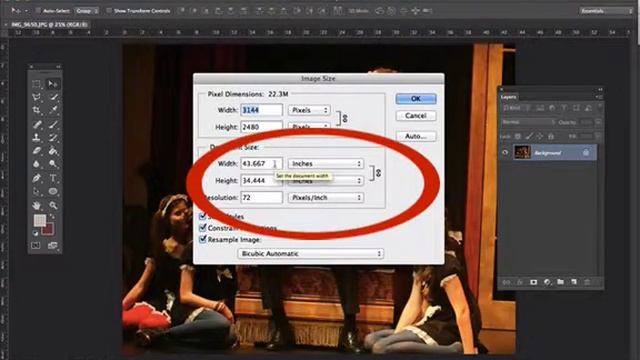This screenshot has height=360, width=640.
Task: Confirm Image Size with the OK button
Action: pos(416,99)
